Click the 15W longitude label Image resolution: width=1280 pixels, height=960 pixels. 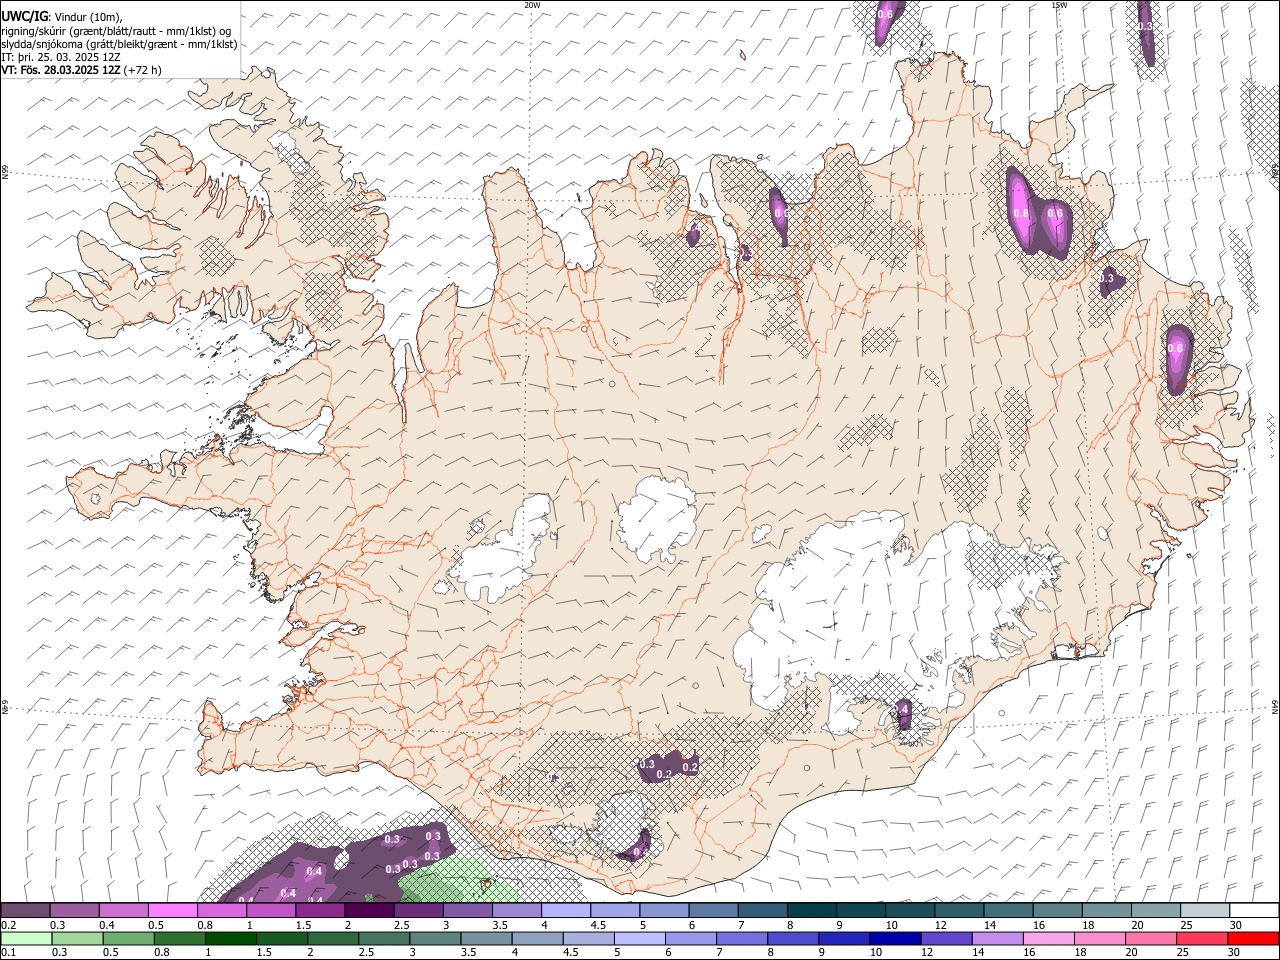(x=1059, y=5)
